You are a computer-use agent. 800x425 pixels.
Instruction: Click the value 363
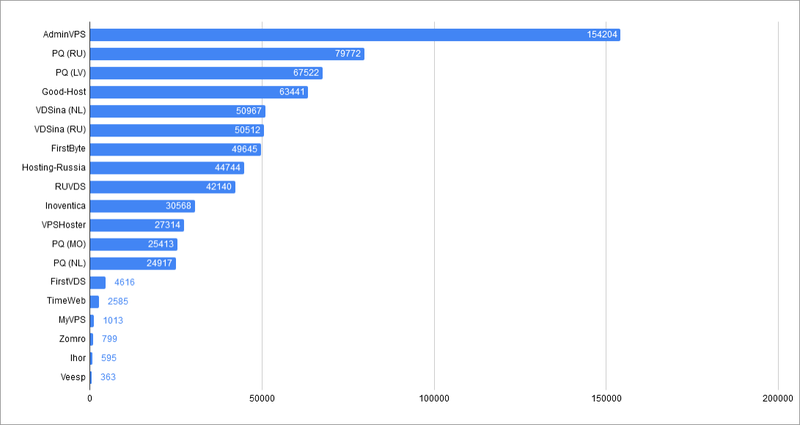click(x=108, y=378)
